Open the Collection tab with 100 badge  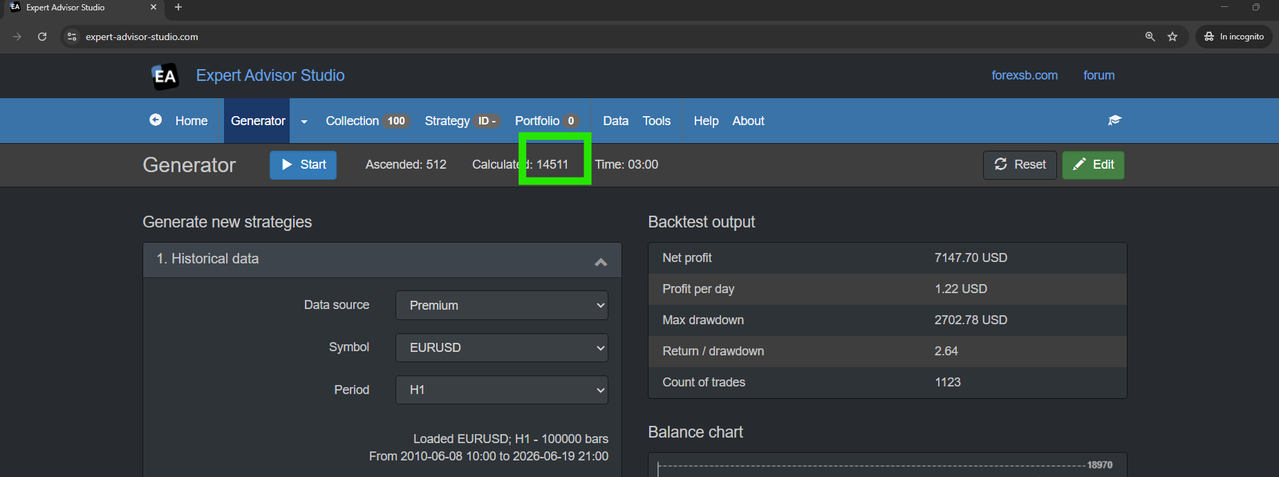click(367, 121)
